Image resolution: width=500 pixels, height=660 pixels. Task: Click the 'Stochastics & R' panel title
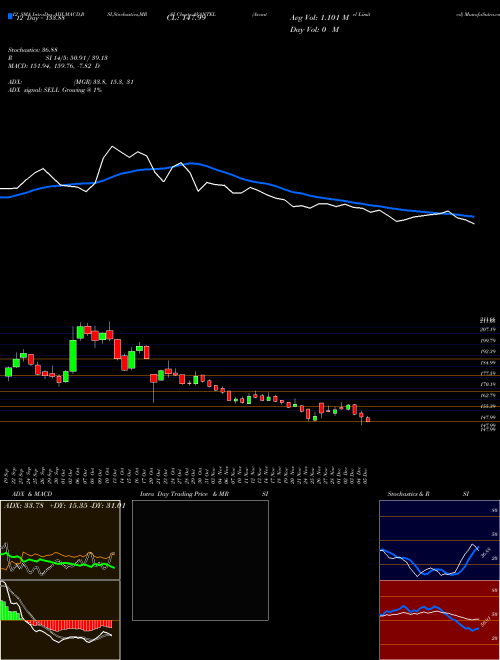pyautogui.click(x=408, y=494)
